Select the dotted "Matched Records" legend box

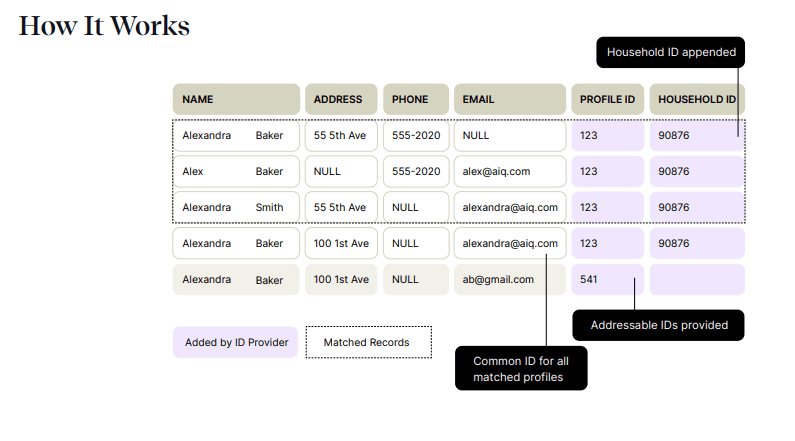368,342
